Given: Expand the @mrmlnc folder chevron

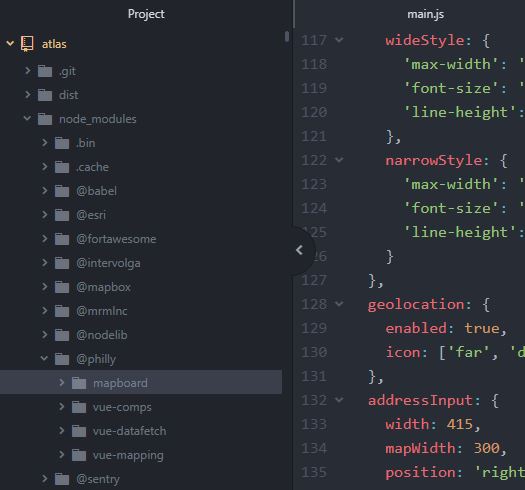Looking at the screenshot, I should [x=45, y=311].
